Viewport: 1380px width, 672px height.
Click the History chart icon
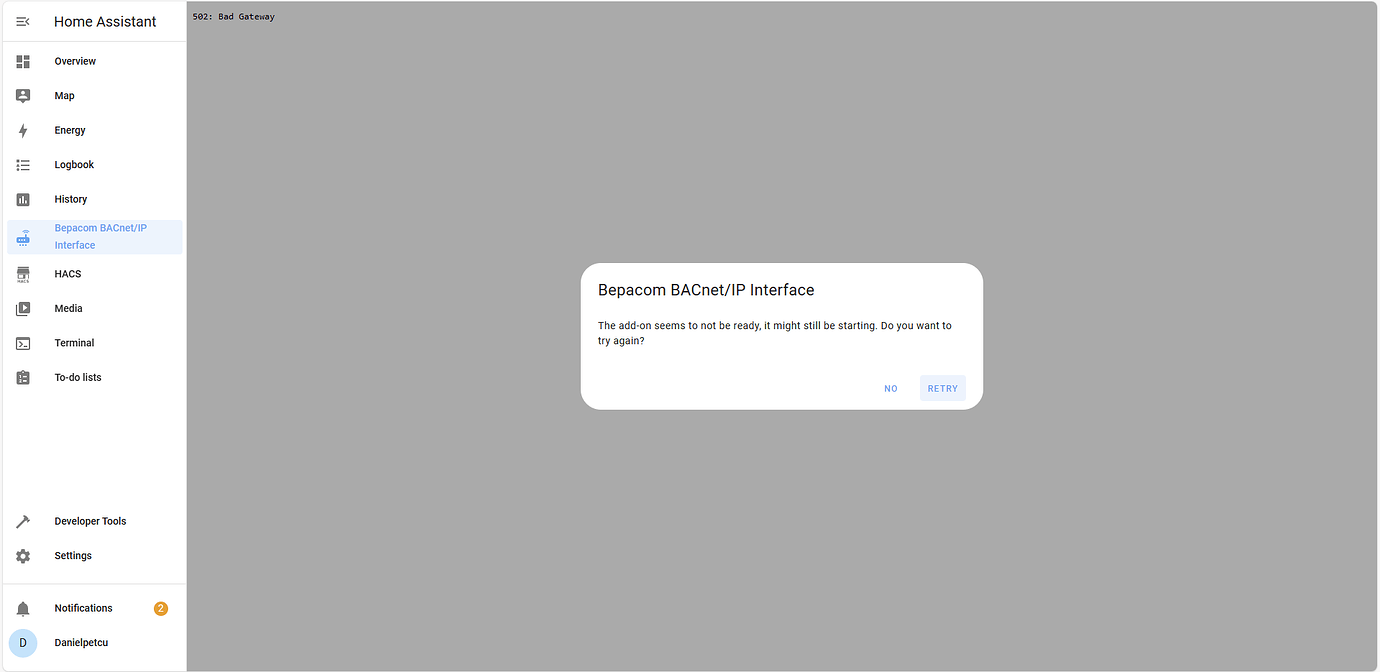coord(23,199)
